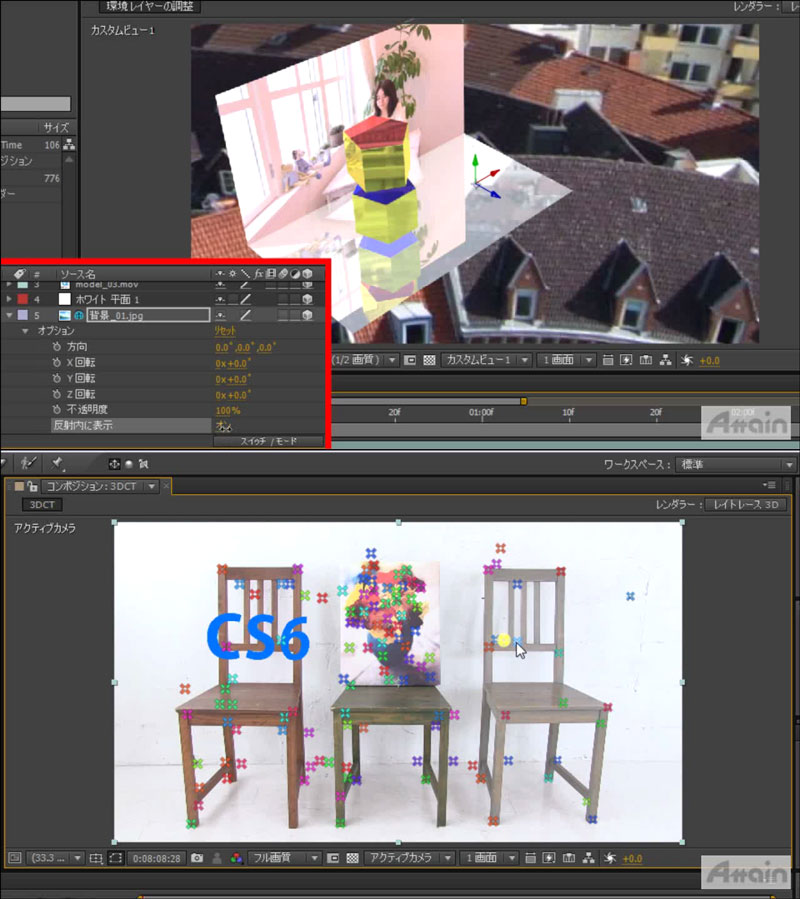This screenshot has height=899, width=800.
Task: Click stopwatch icon for X回転 property
Action: click(x=57, y=362)
